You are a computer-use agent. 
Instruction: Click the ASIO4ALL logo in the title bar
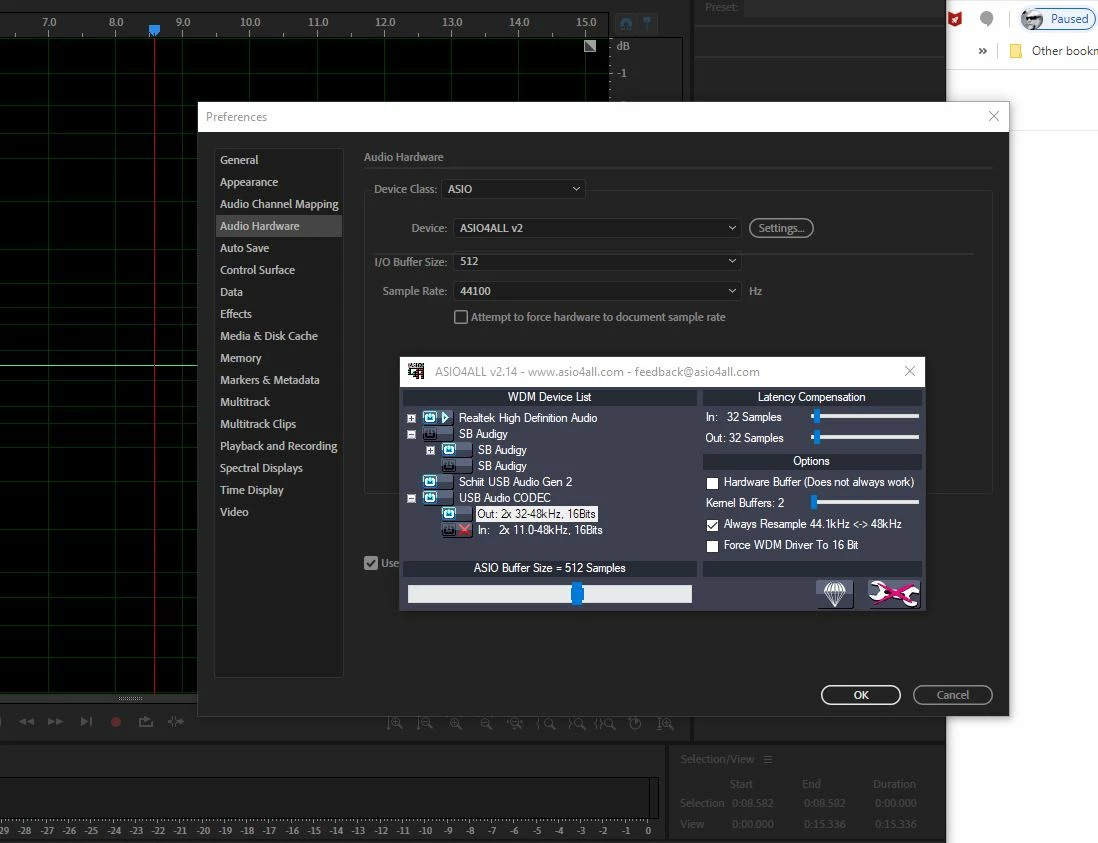click(416, 371)
